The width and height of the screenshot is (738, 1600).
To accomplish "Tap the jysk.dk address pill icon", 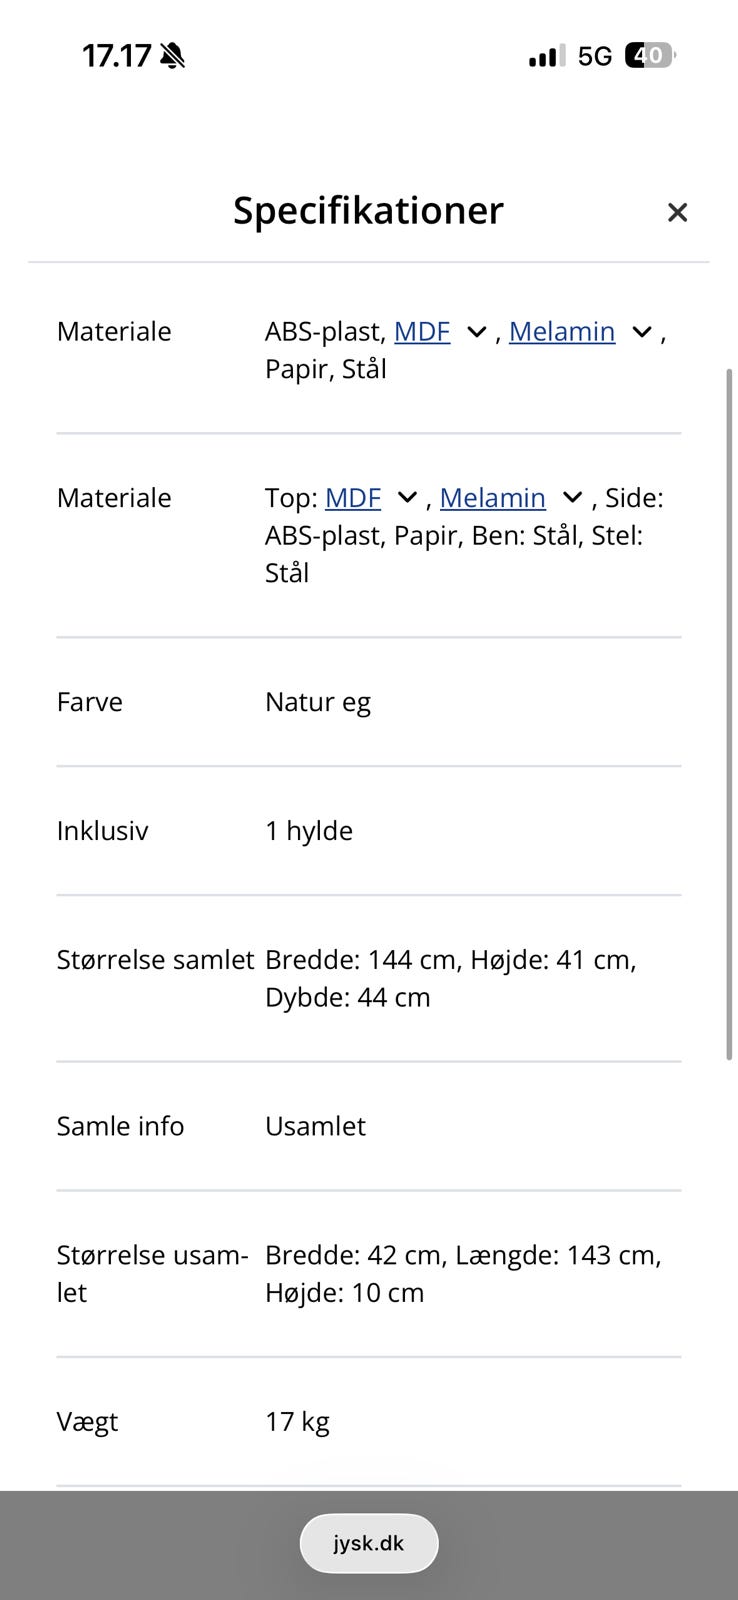I will tap(368, 1543).
